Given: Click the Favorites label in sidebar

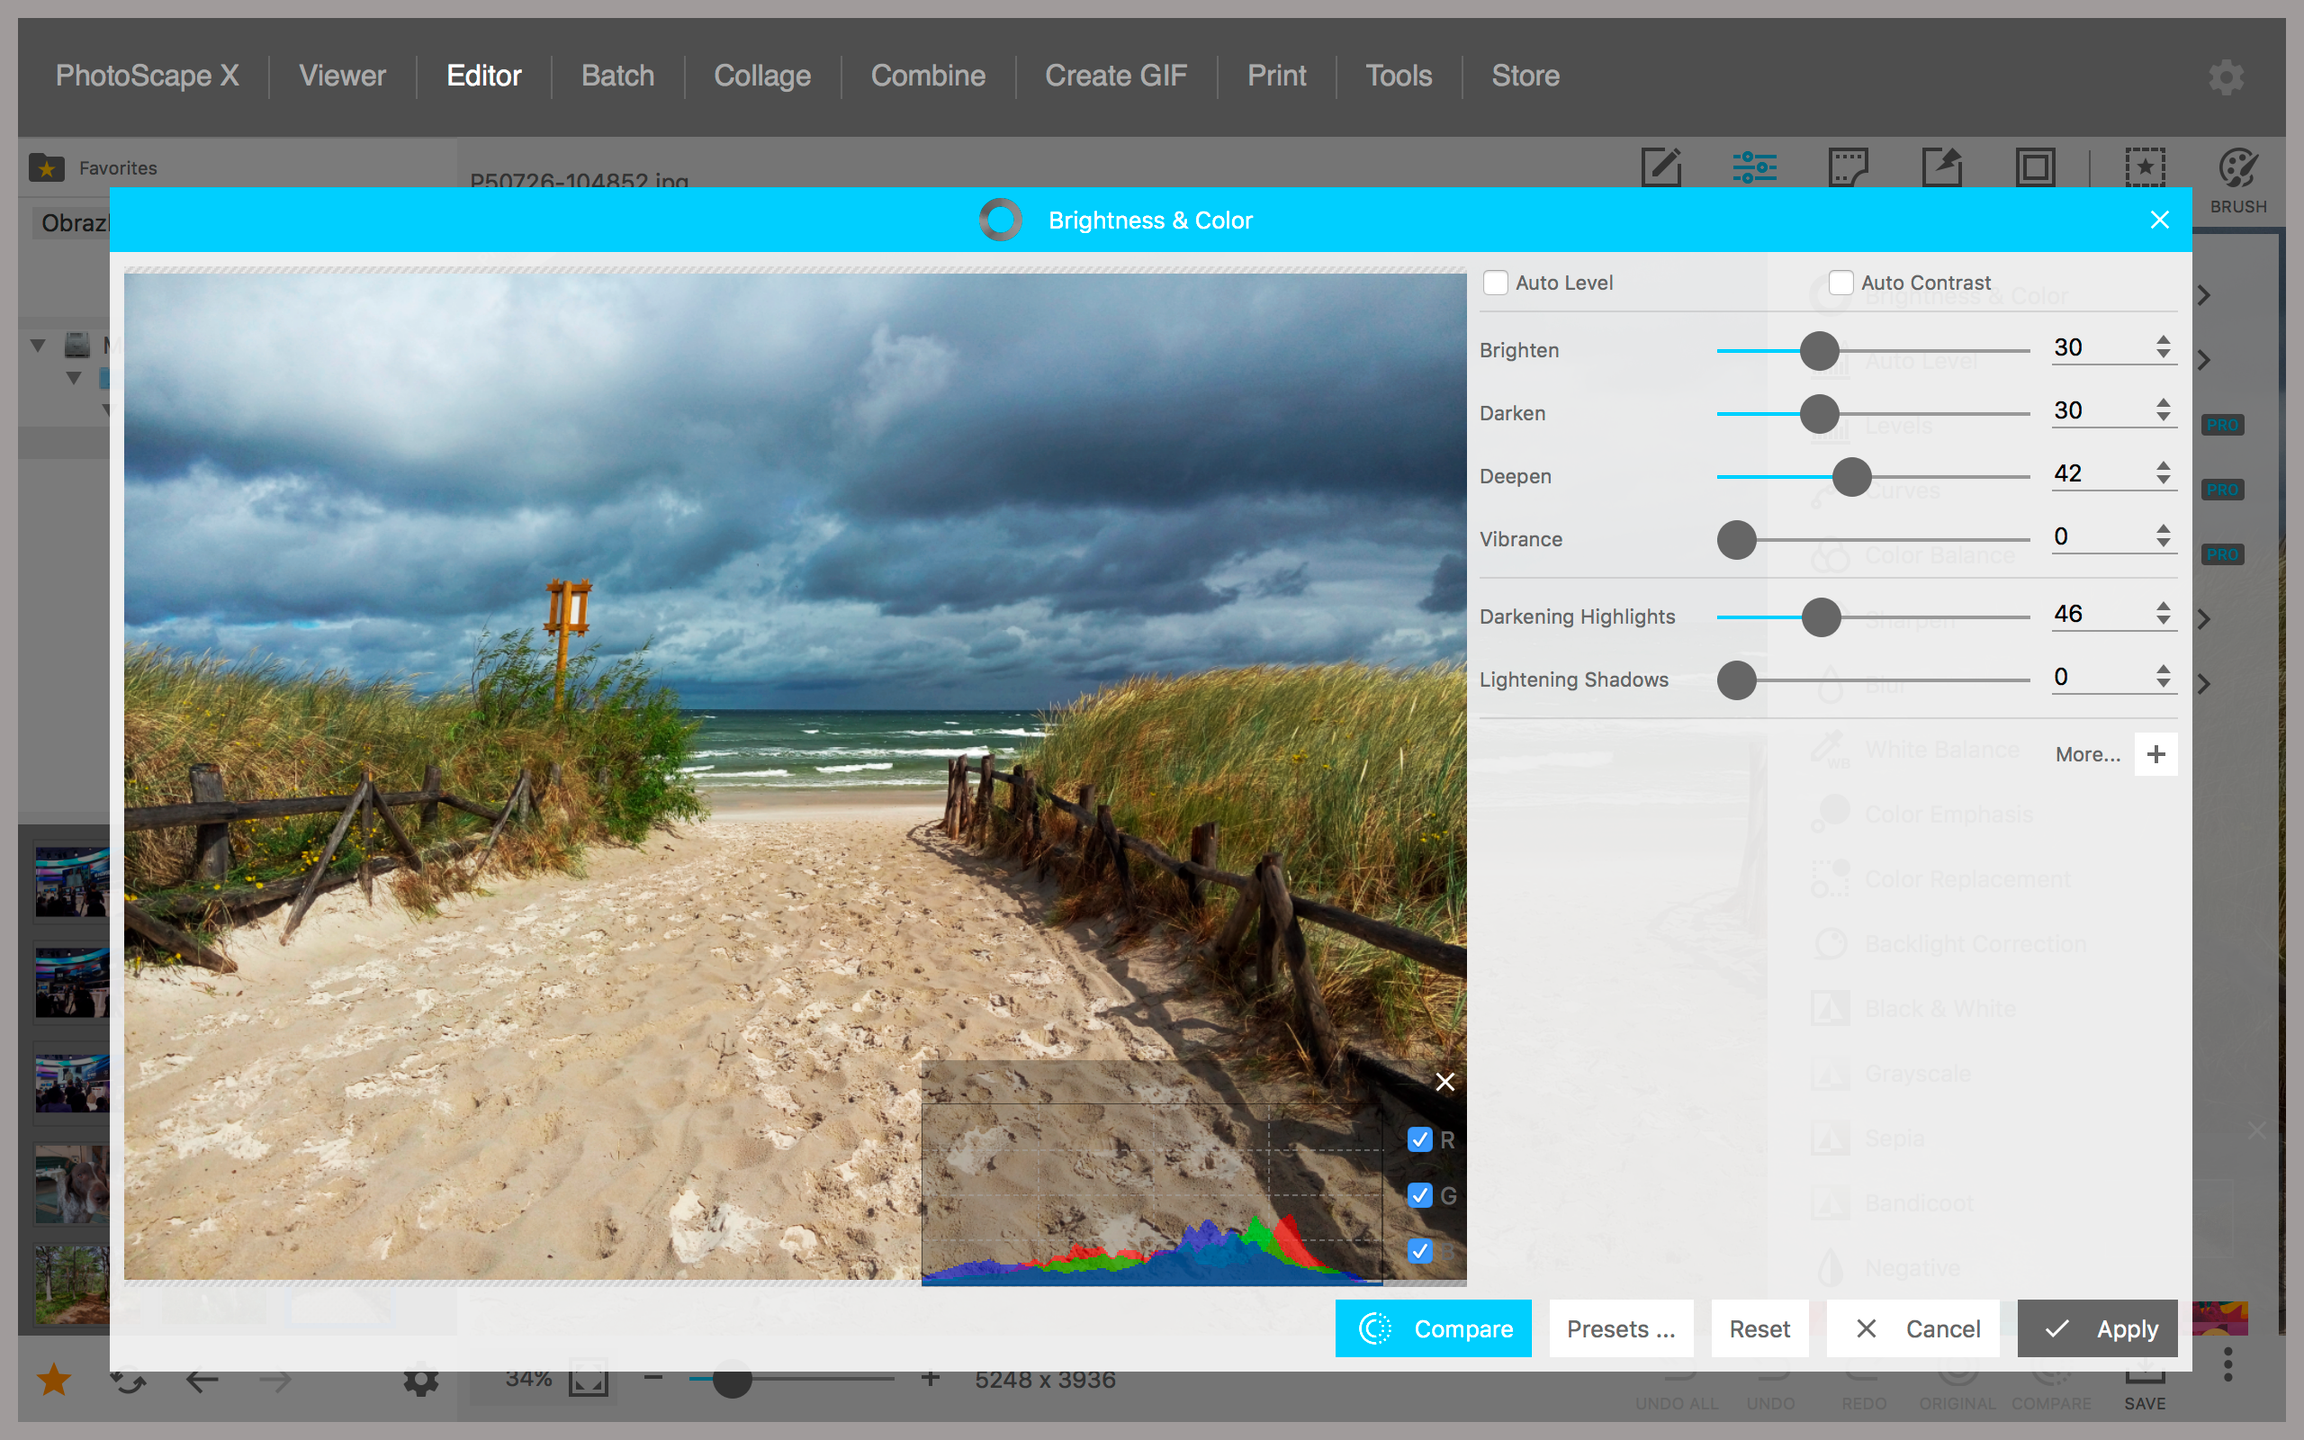Looking at the screenshot, I should point(118,168).
